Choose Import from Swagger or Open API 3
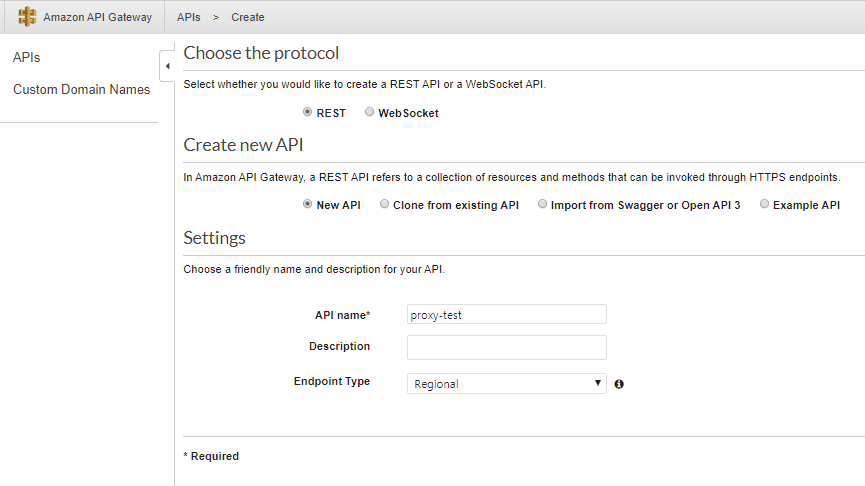This screenshot has height=486, width=865. click(542, 204)
